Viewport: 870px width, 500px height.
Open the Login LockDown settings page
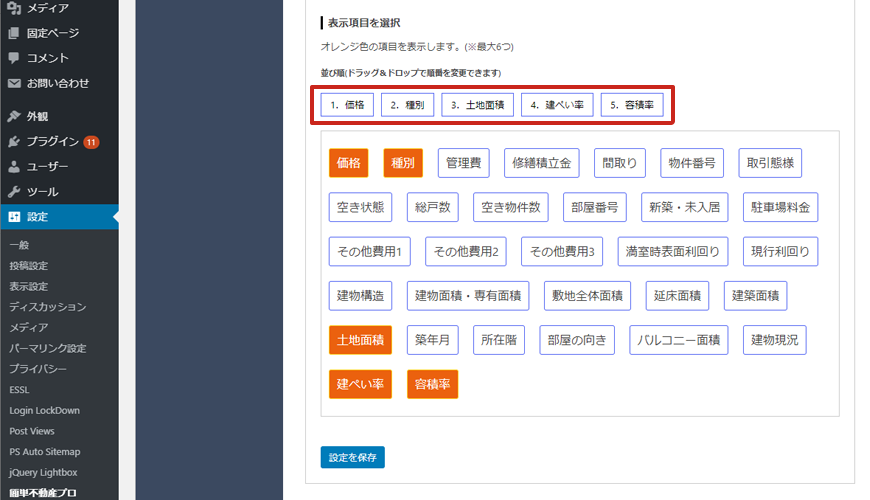click(x=44, y=410)
